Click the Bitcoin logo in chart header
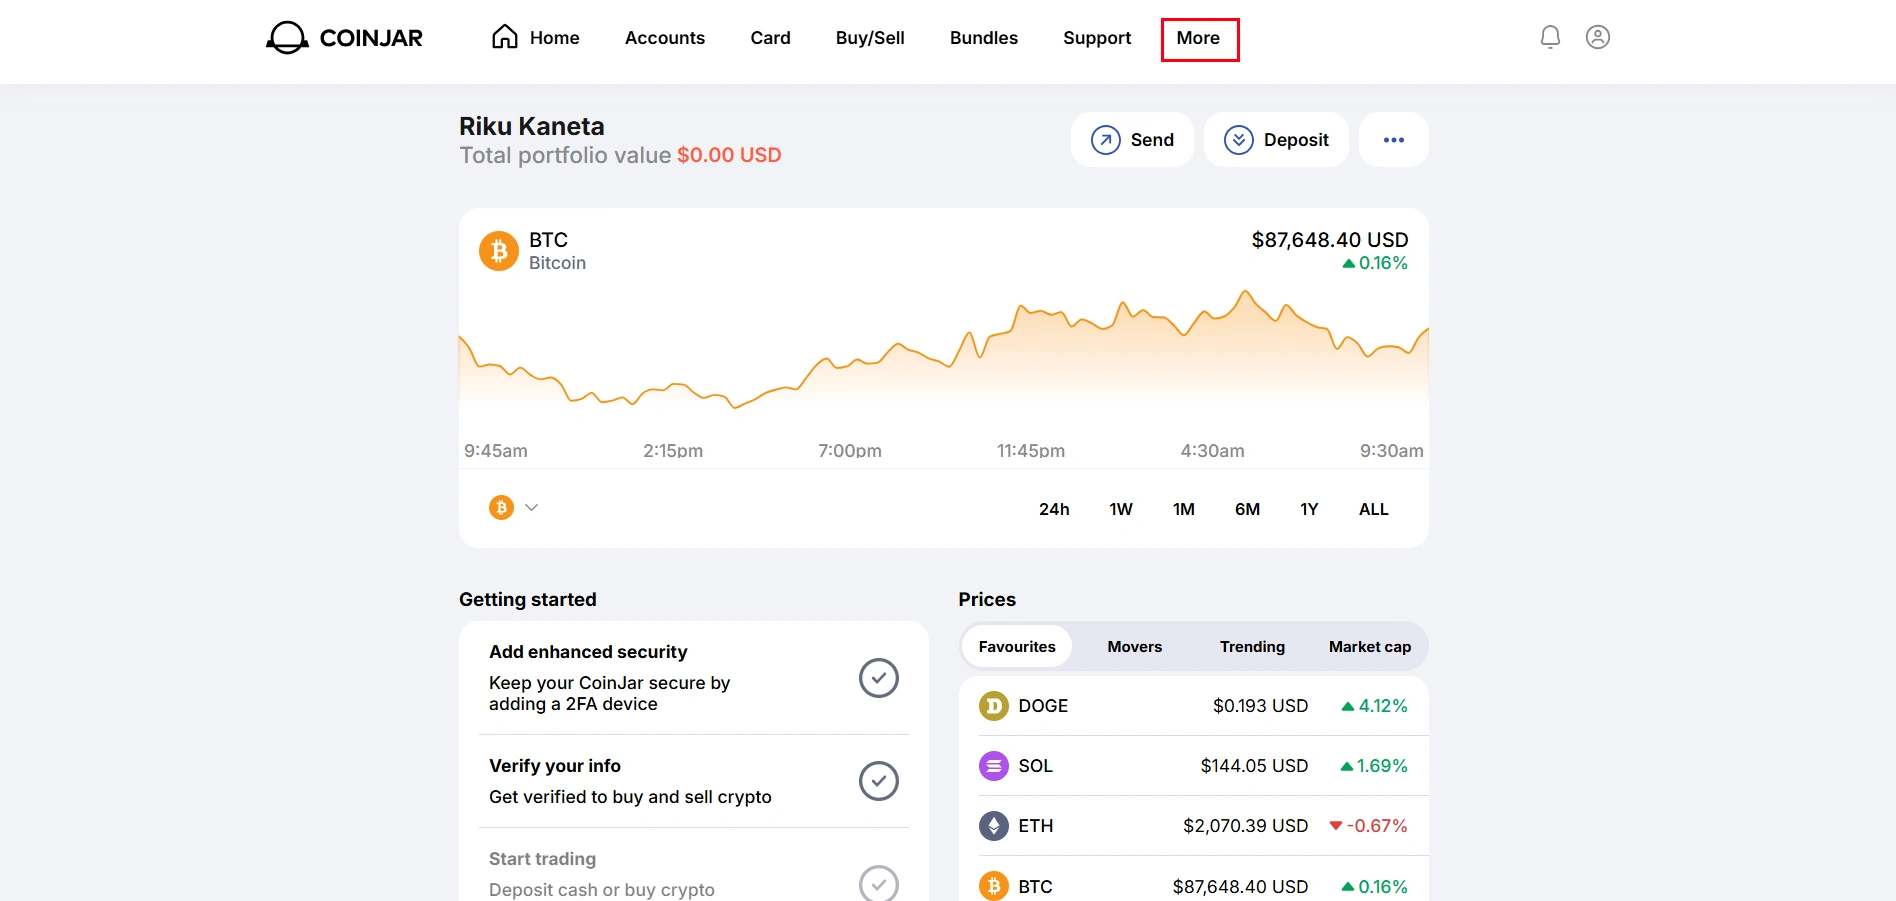 499,251
